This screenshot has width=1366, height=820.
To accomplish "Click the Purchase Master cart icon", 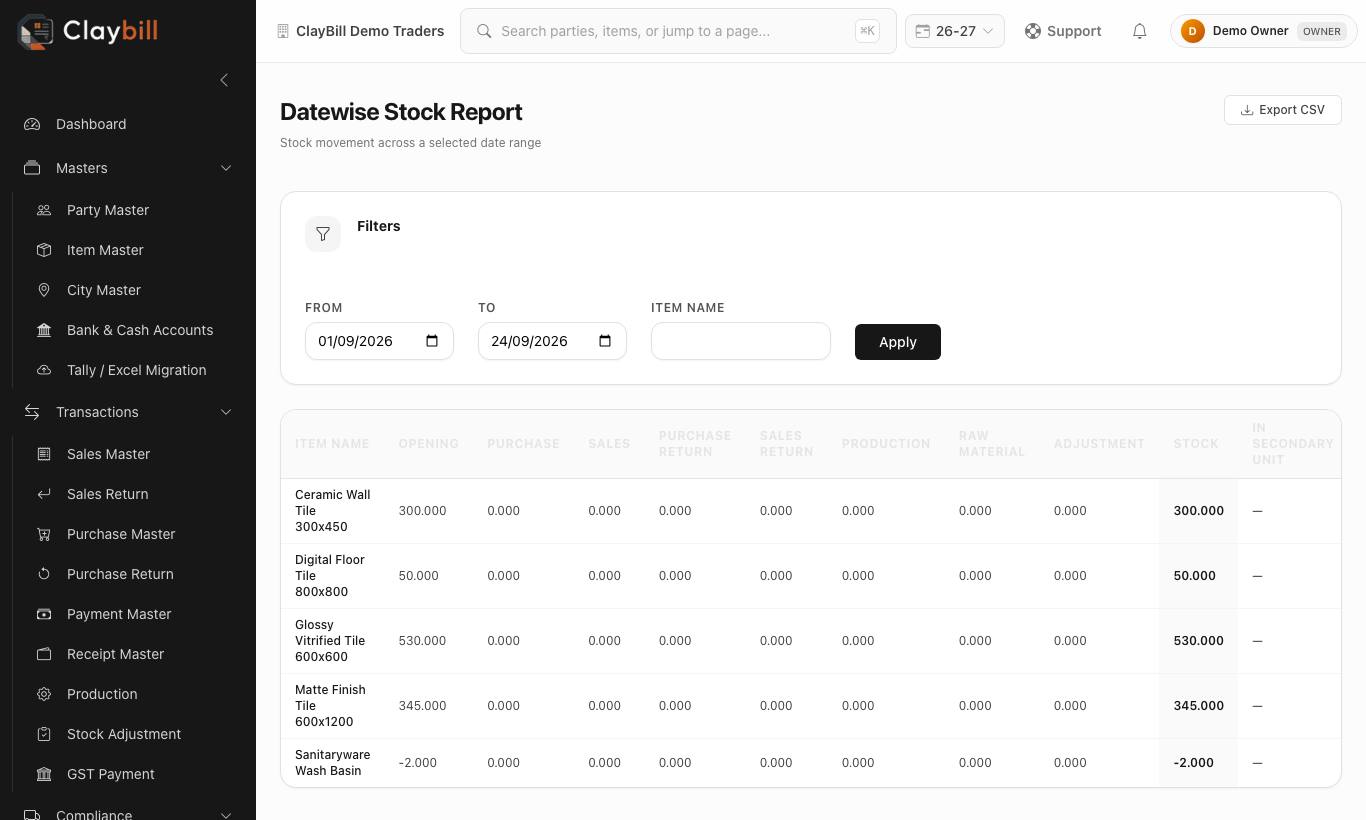I will (x=44, y=534).
